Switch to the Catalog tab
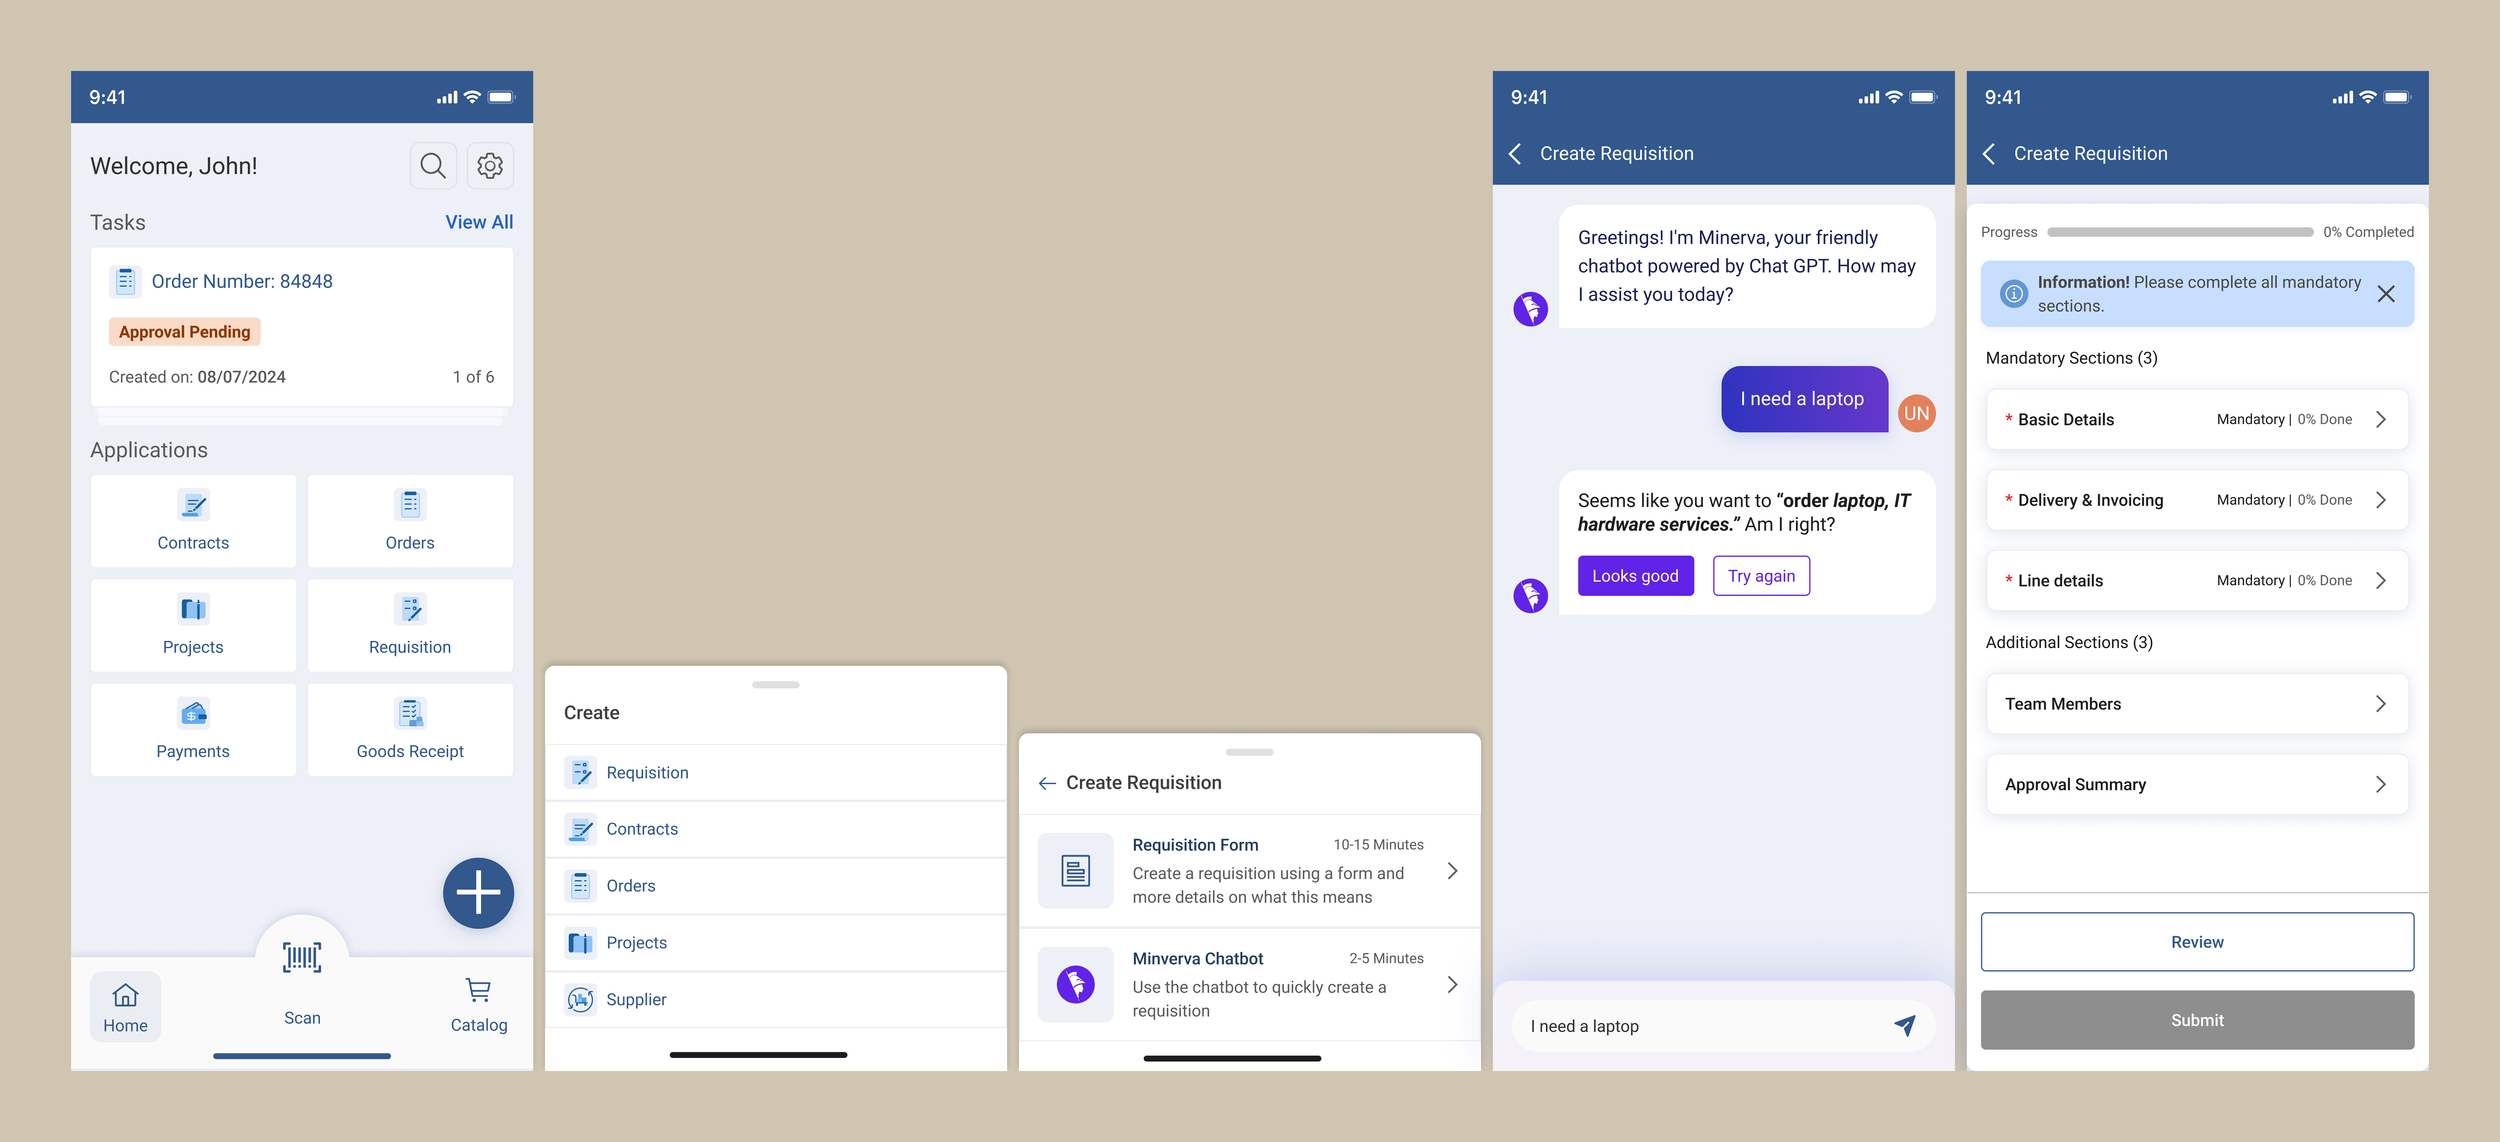 (478, 1005)
